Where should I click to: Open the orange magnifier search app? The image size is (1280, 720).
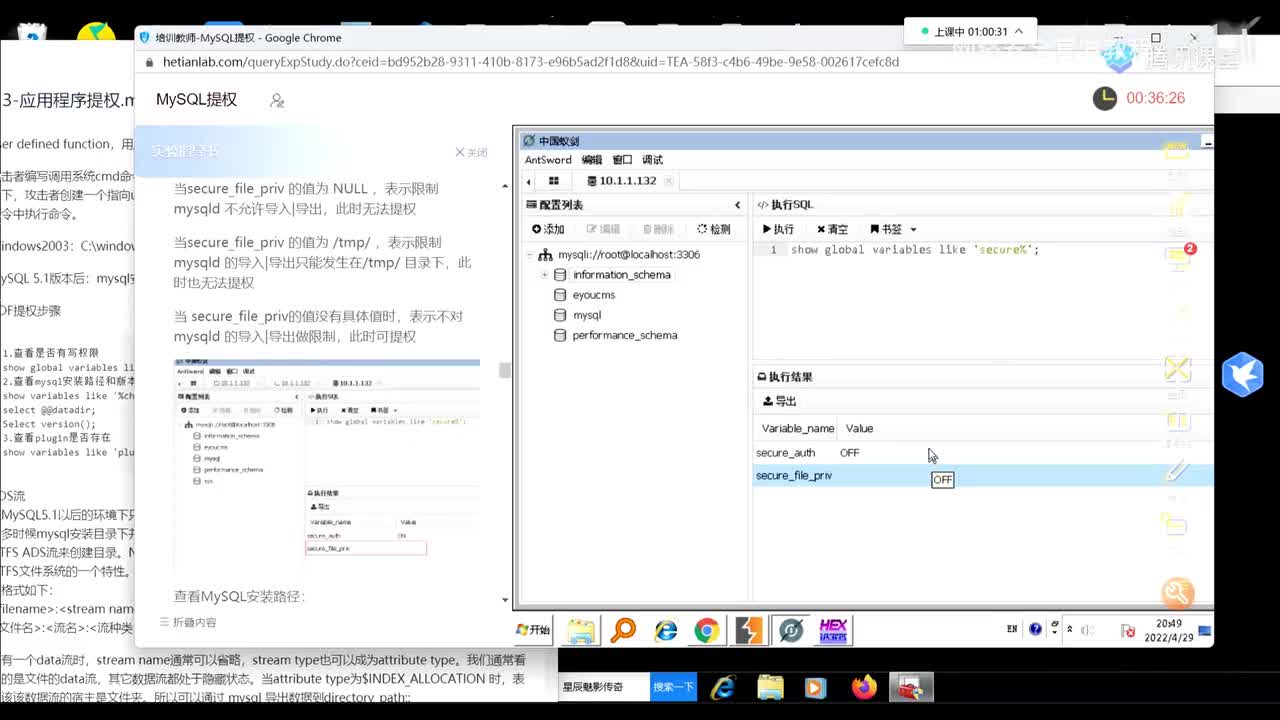click(623, 630)
